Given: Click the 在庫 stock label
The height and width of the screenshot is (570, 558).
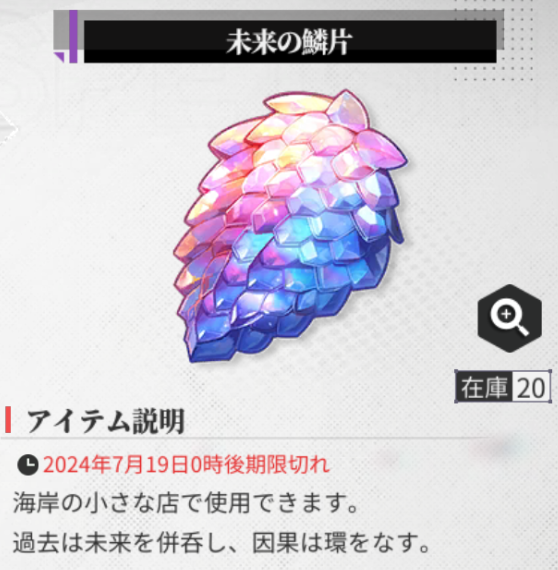Looking at the screenshot, I should (x=484, y=388).
